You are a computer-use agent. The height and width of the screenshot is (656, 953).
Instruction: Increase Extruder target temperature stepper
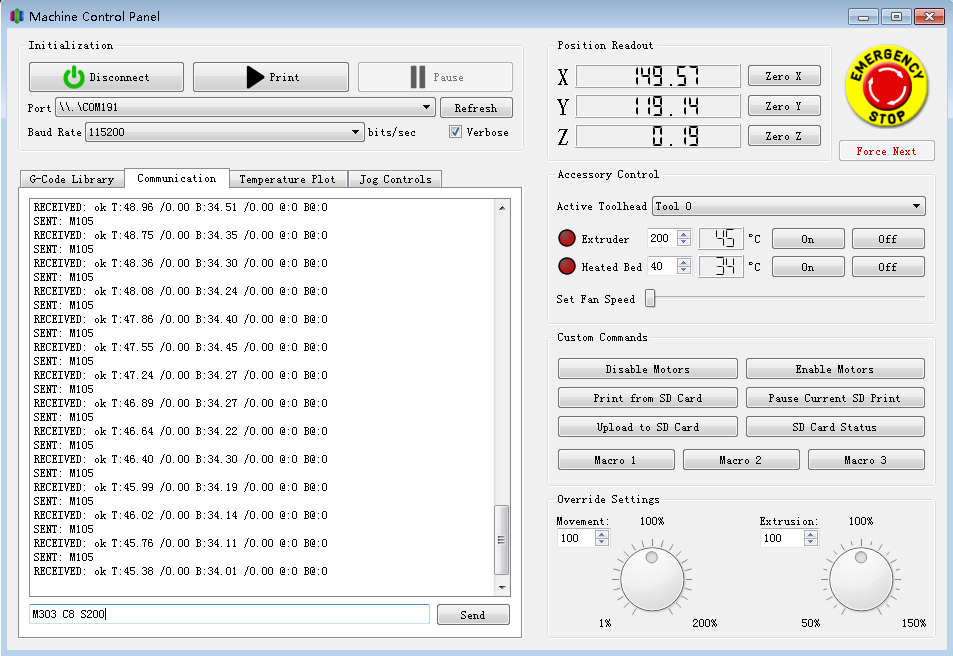point(684,234)
